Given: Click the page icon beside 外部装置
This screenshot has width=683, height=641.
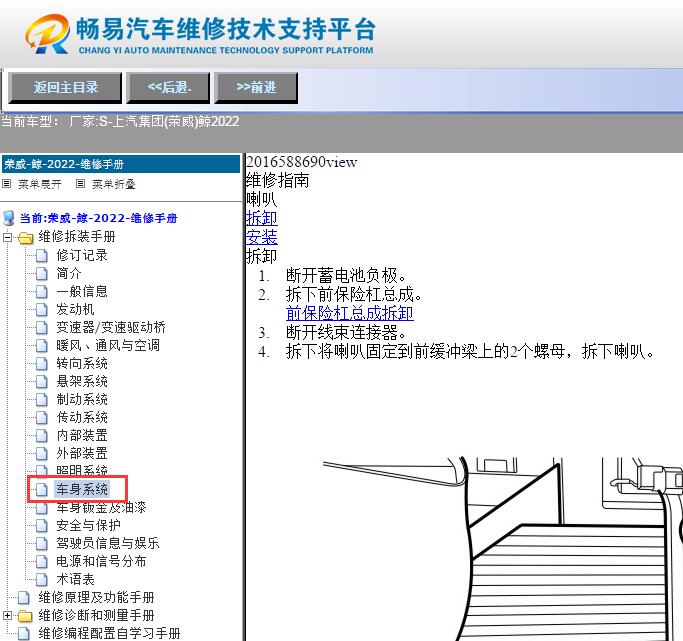Looking at the screenshot, I should (42, 453).
